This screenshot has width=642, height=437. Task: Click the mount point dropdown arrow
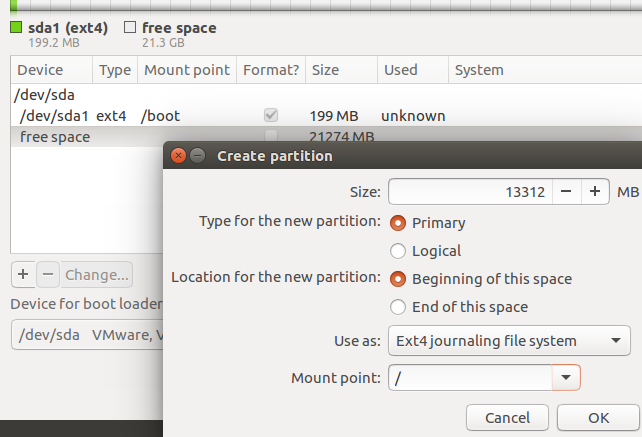pyautogui.click(x=567, y=378)
